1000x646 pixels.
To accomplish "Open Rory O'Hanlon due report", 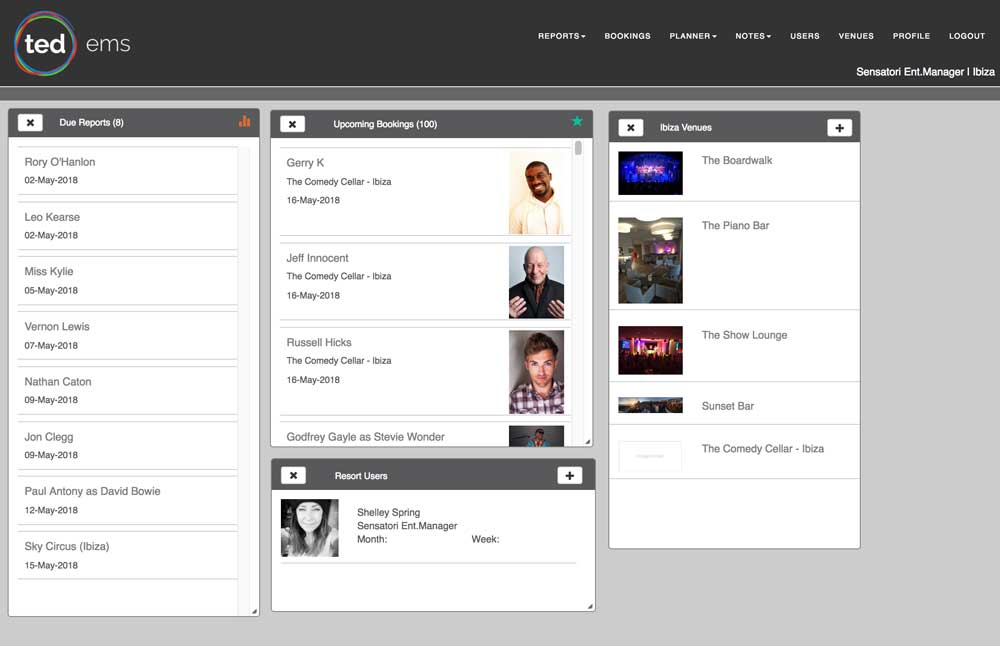I will (x=60, y=162).
